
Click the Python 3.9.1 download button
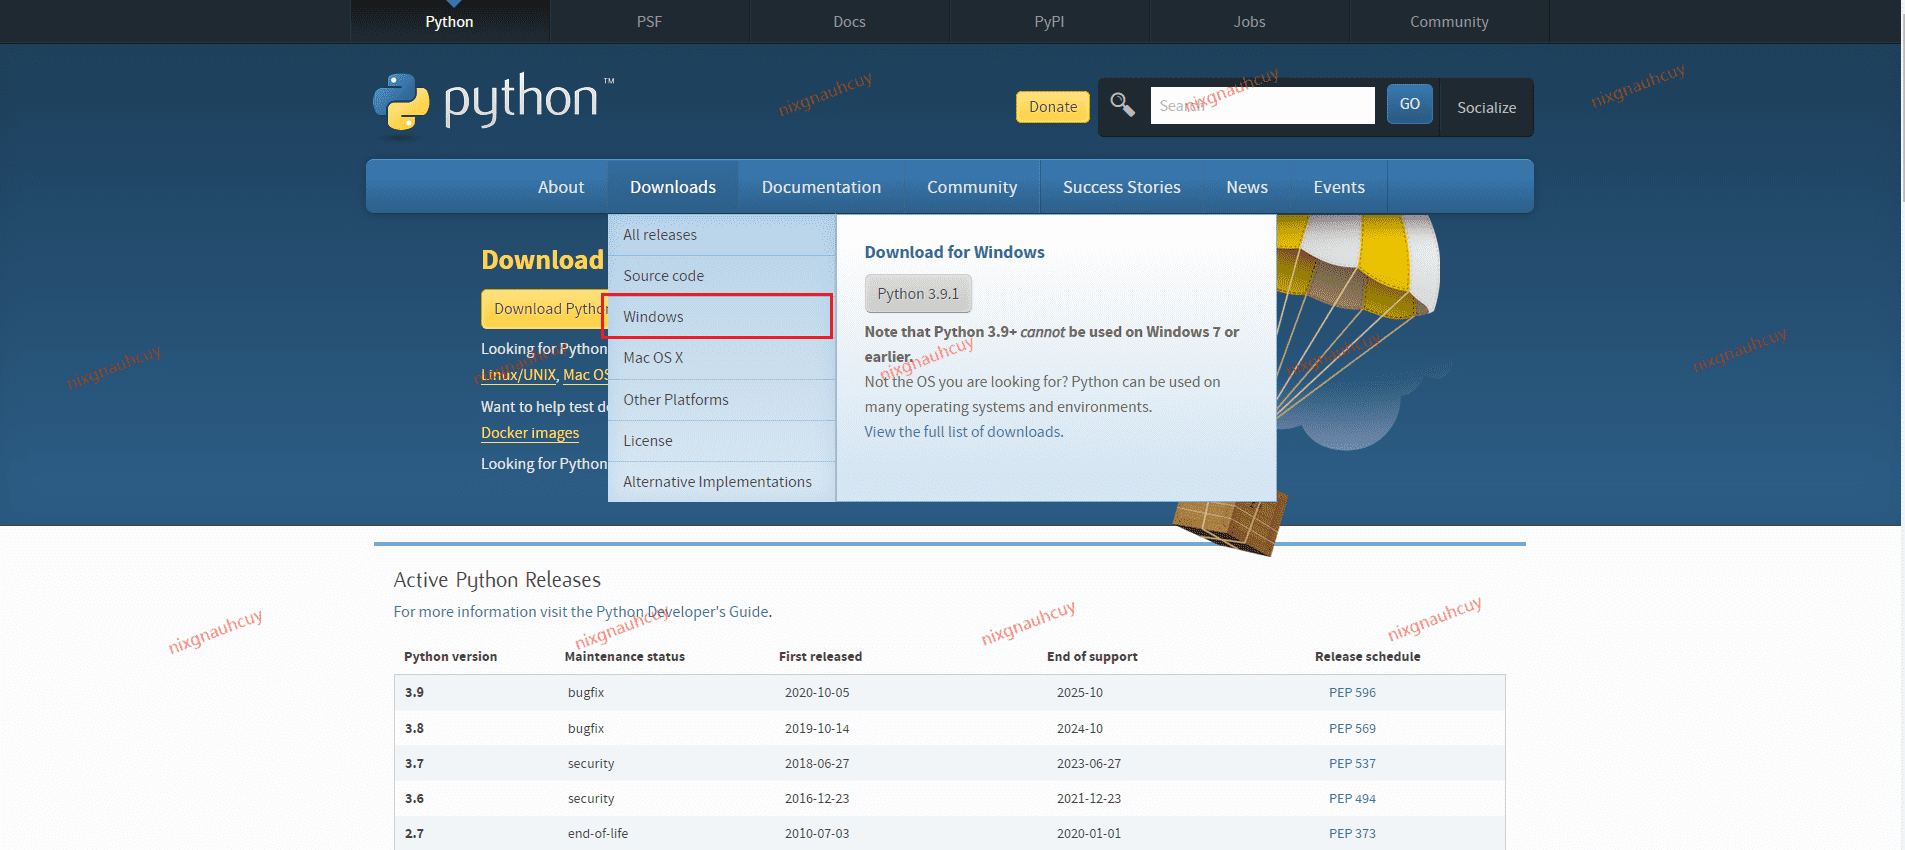[917, 294]
